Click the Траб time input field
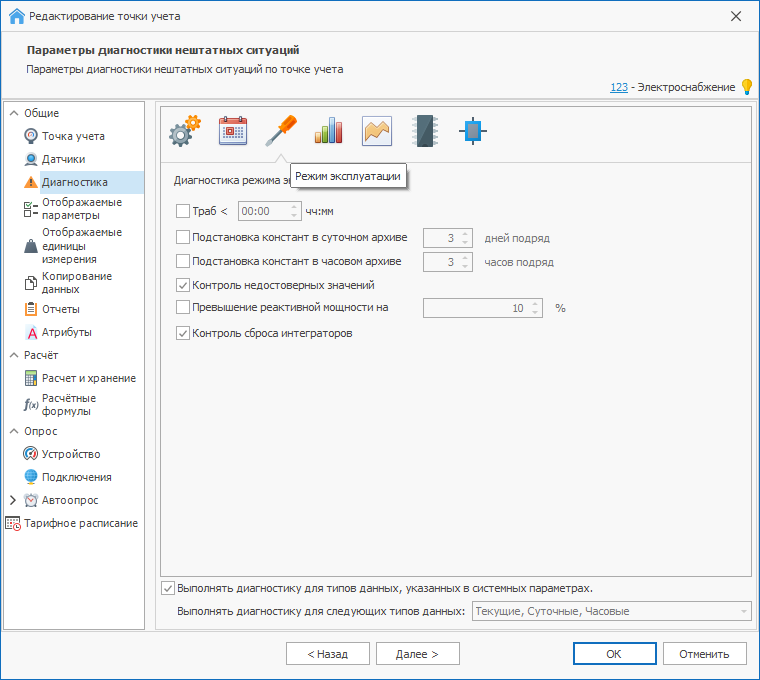The height and width of the screenshot is (680, 760). coord(262,211)
